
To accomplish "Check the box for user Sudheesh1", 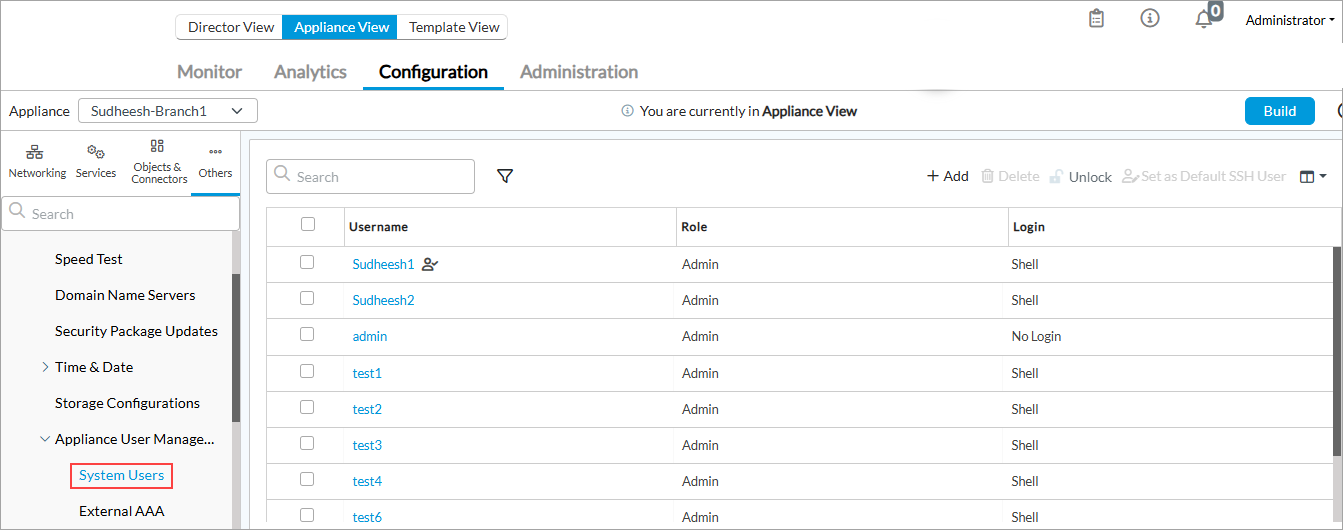I will point(307,263).
